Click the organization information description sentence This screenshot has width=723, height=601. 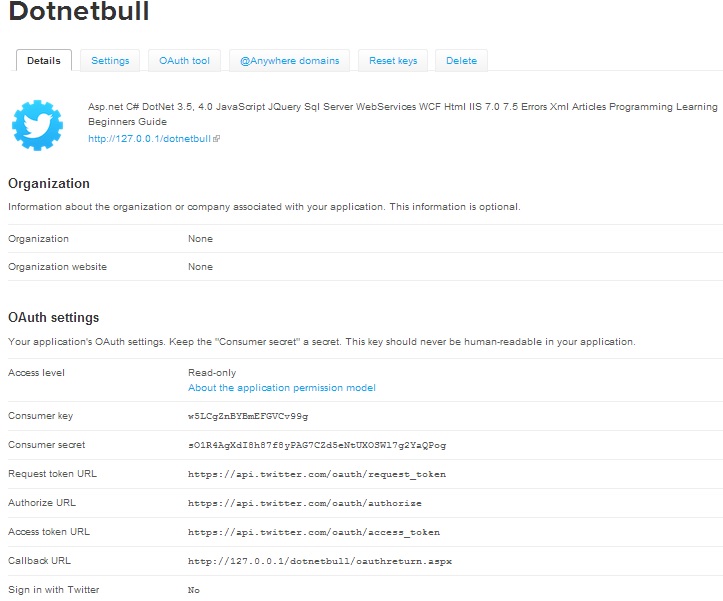264,207
